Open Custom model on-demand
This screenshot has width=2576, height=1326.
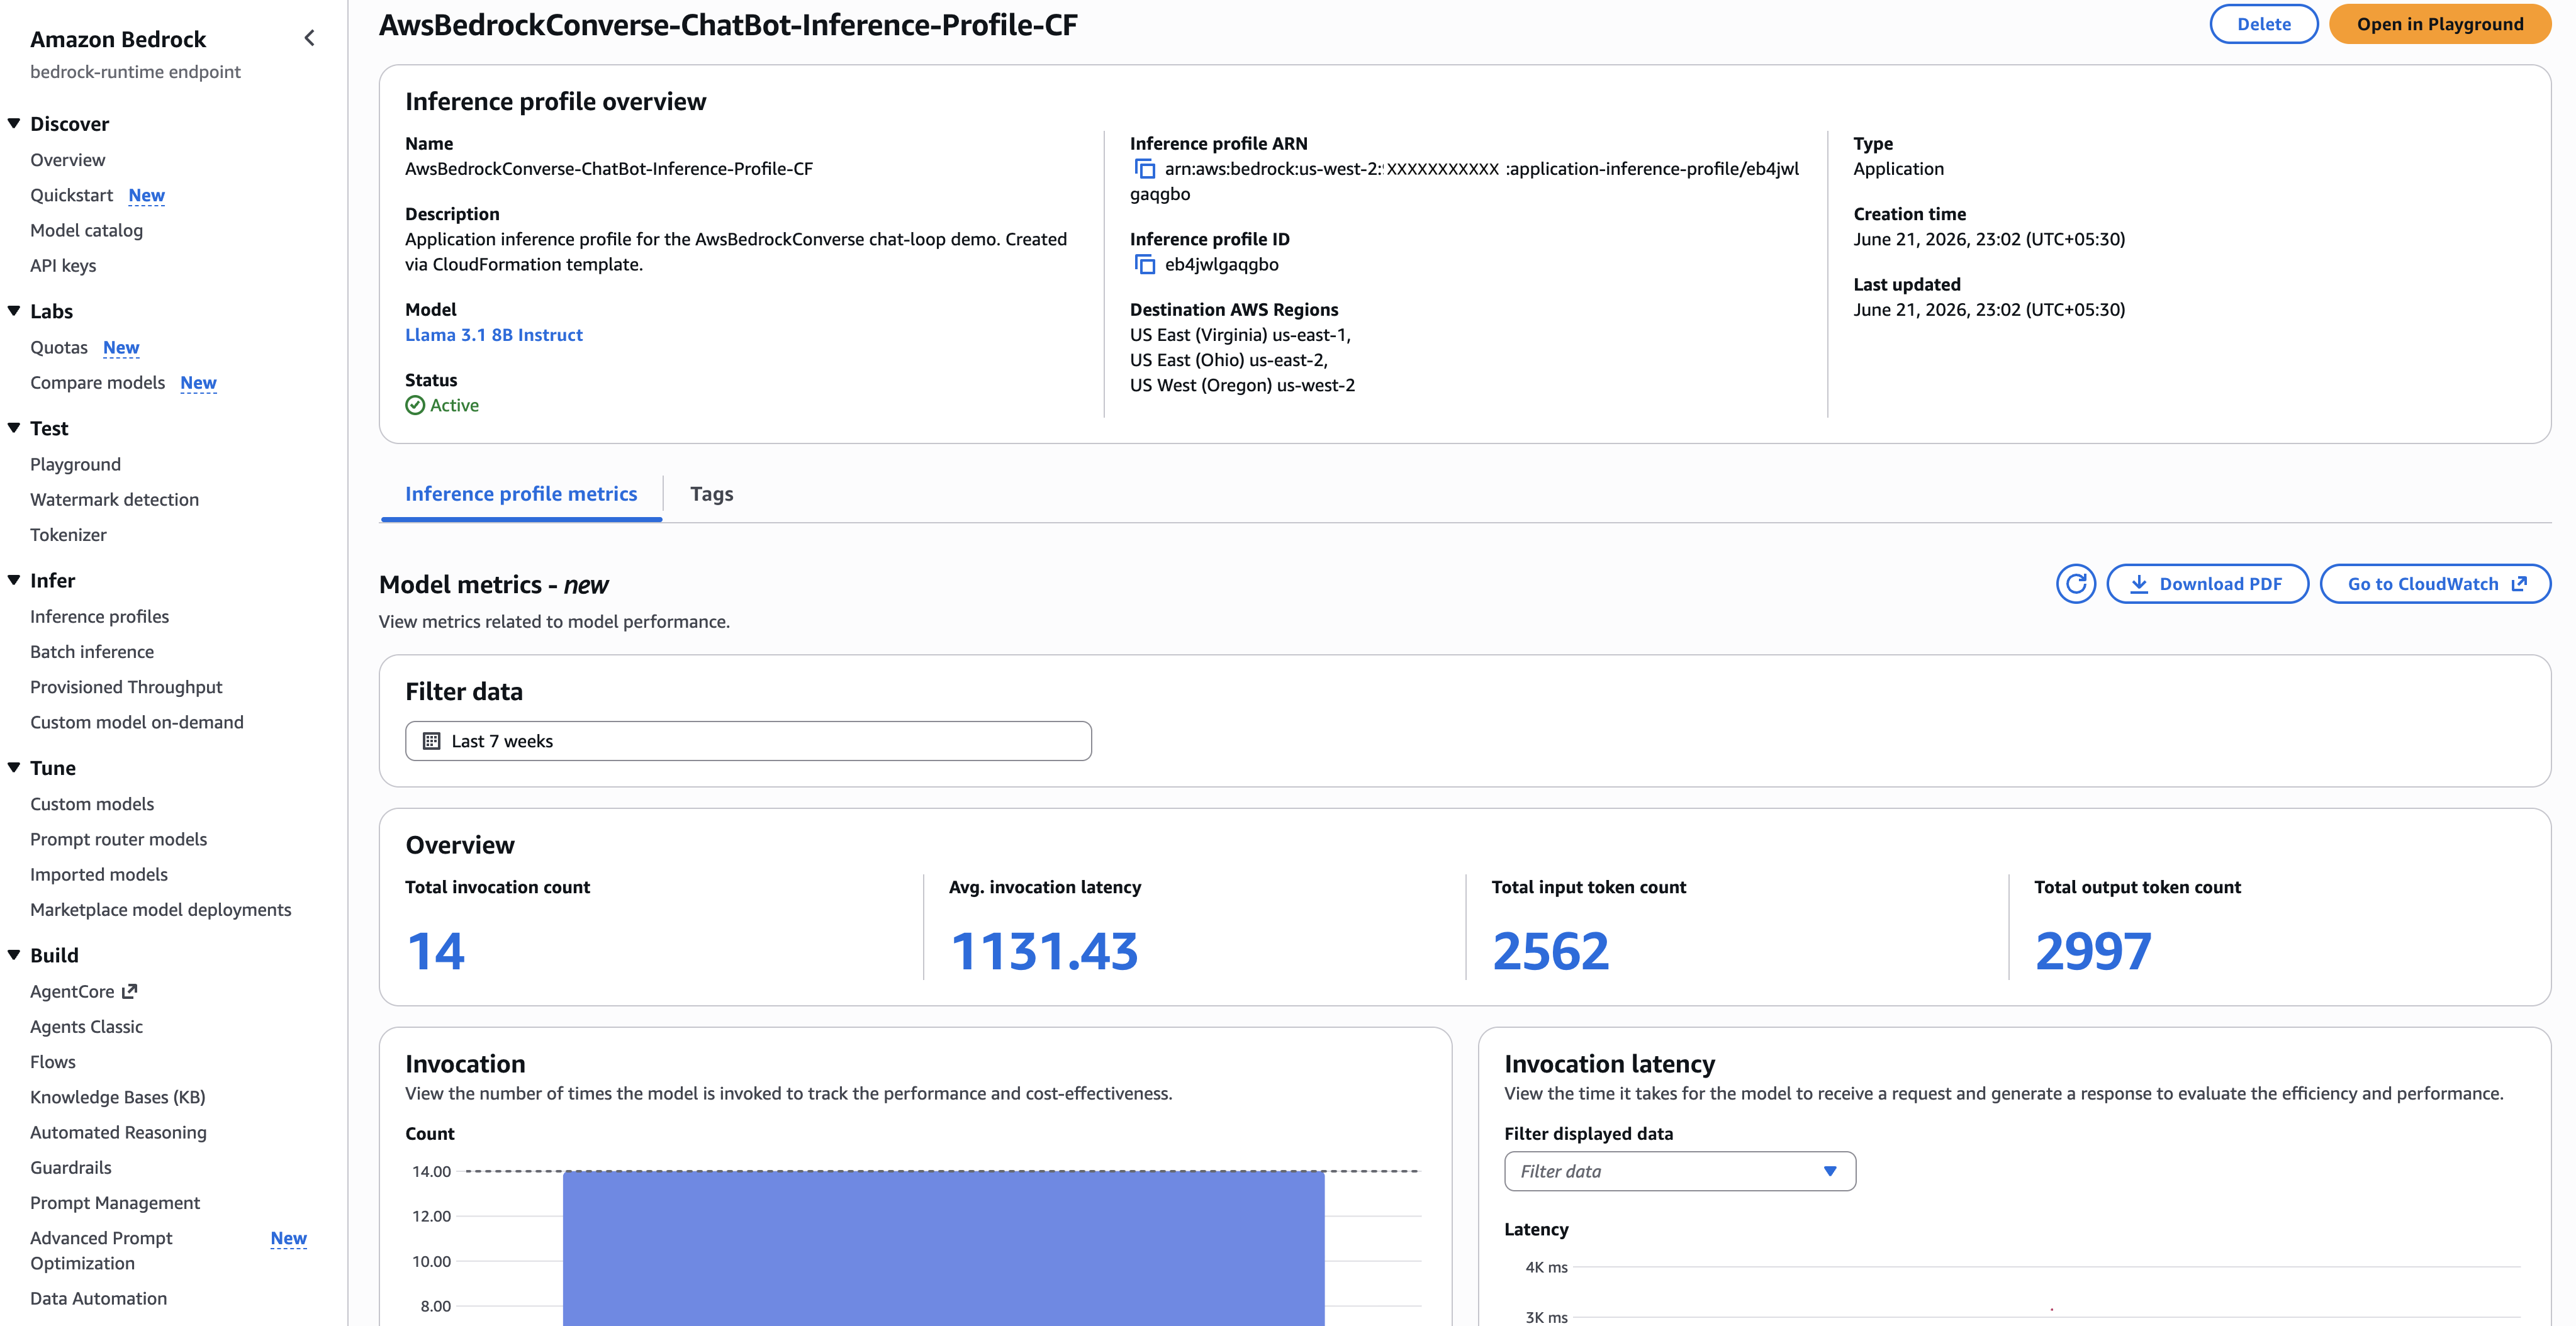(x=137, y=721)
